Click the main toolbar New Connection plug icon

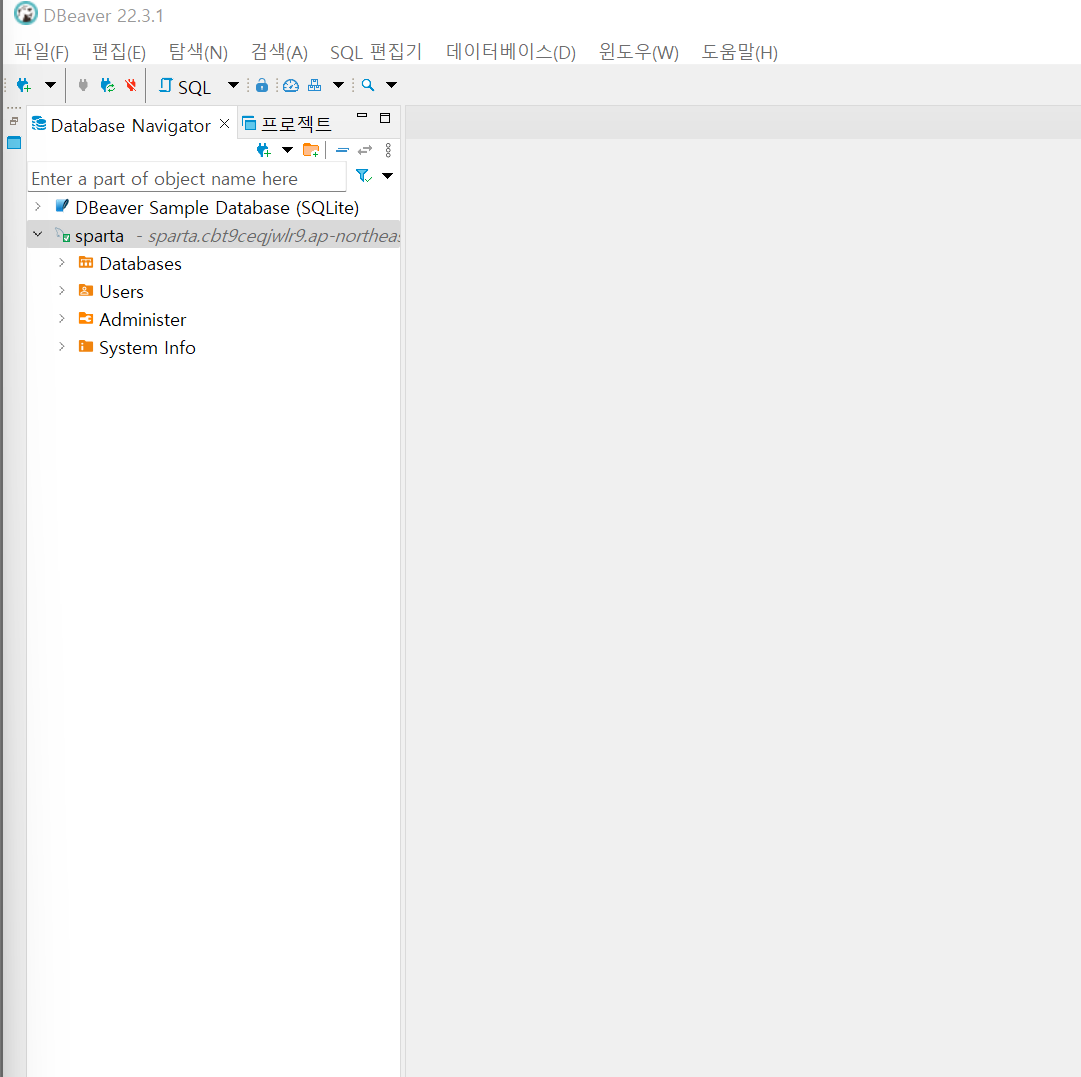pos(24,85)
